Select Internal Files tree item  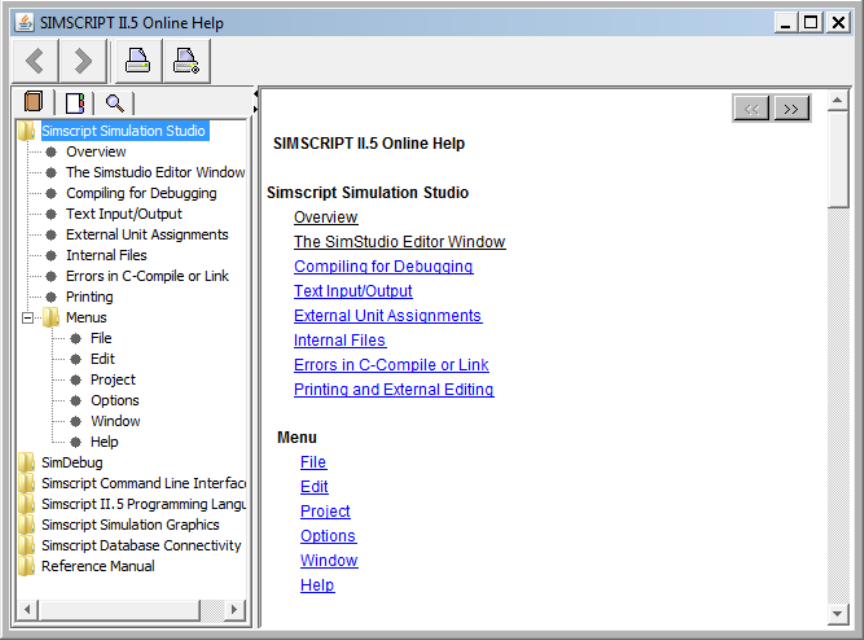pos(106,255)
